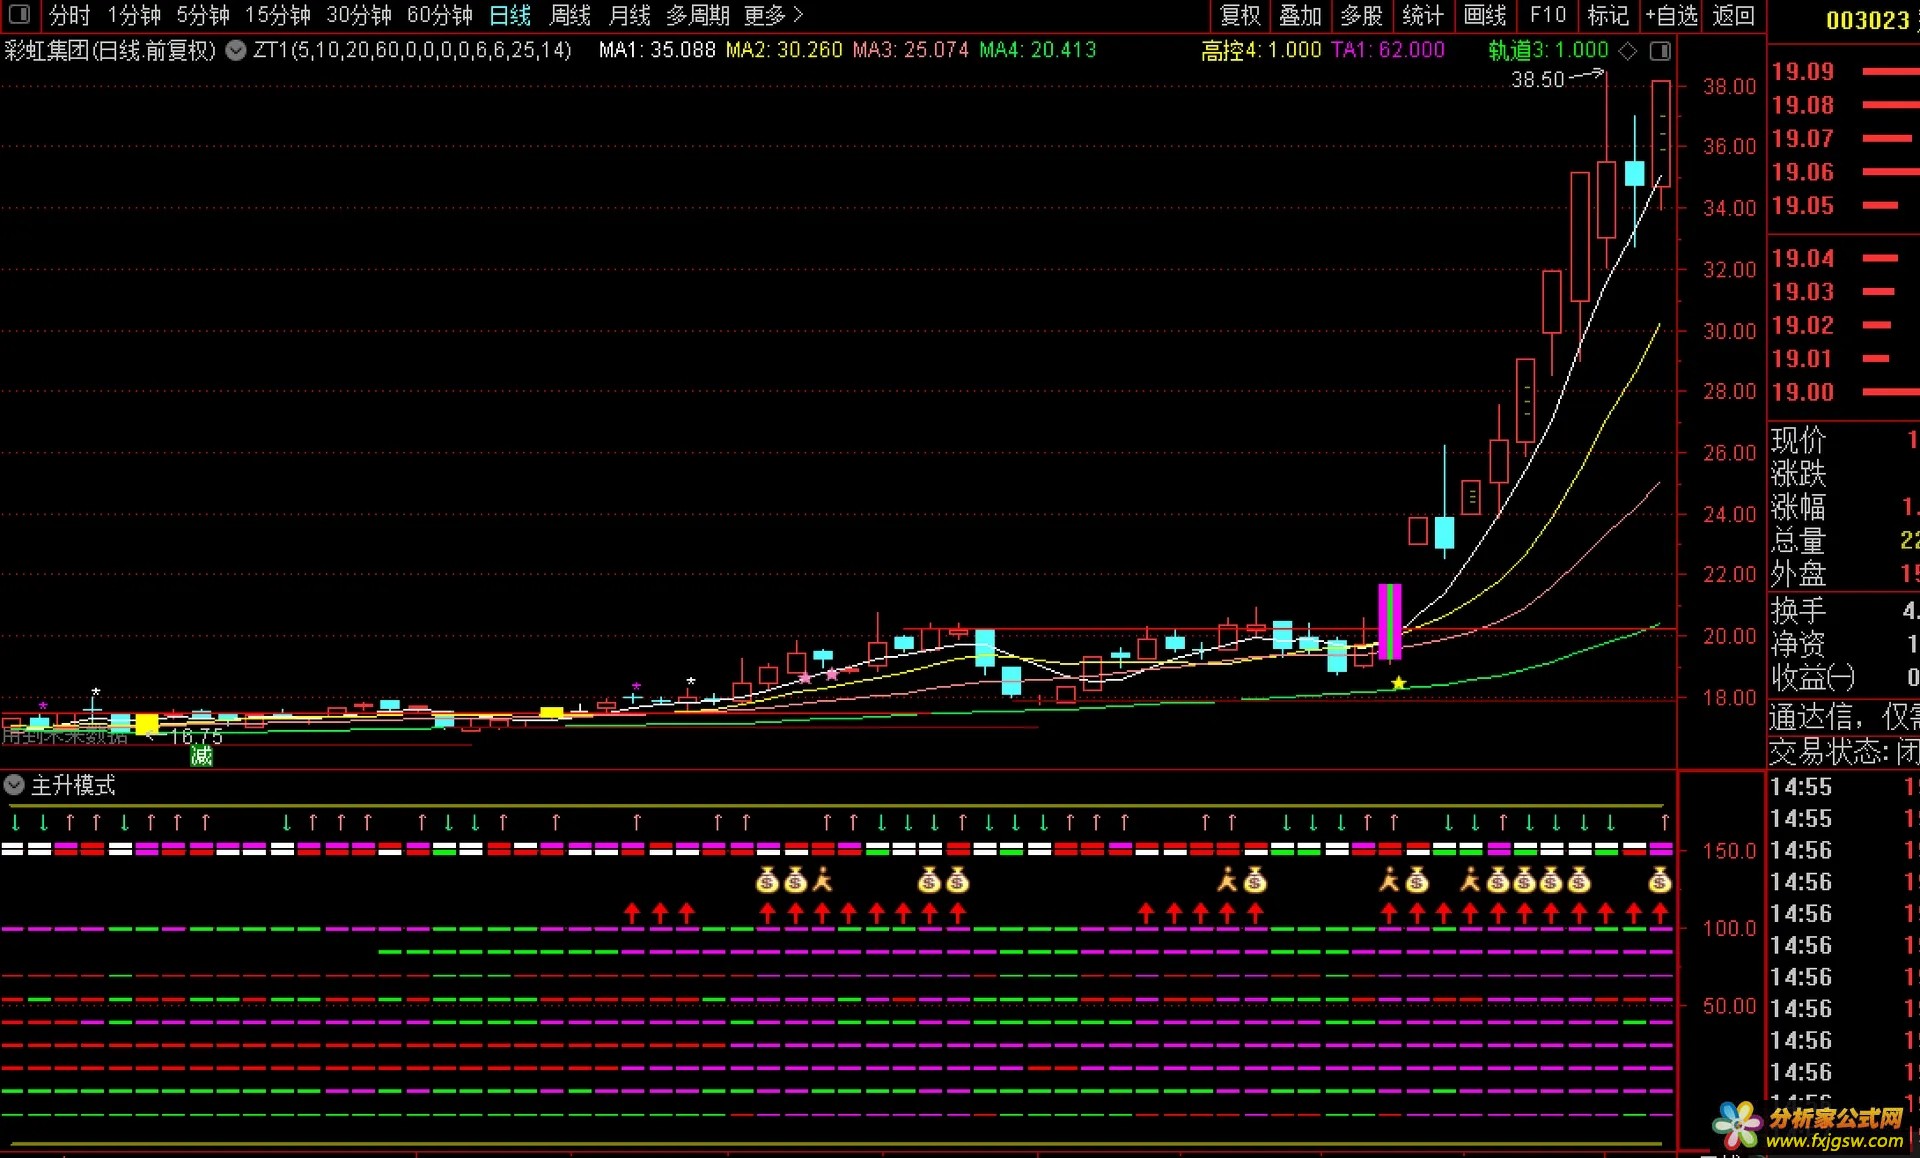The image size is (1920, 1158).
Task: Click the MA3: 25.074 value
Action: pos(911,50)
